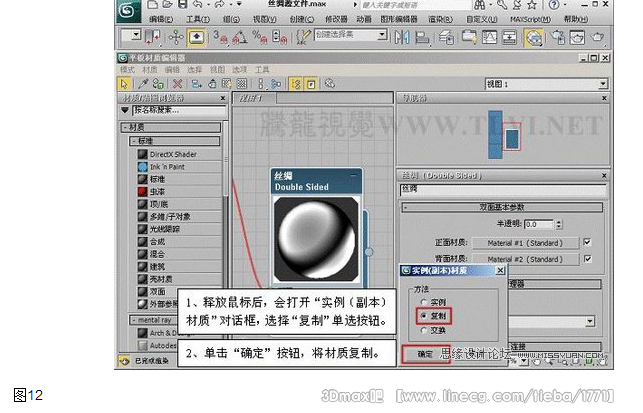Open the 创建(C) menu
643x413 pixels.
pos(301,19)
